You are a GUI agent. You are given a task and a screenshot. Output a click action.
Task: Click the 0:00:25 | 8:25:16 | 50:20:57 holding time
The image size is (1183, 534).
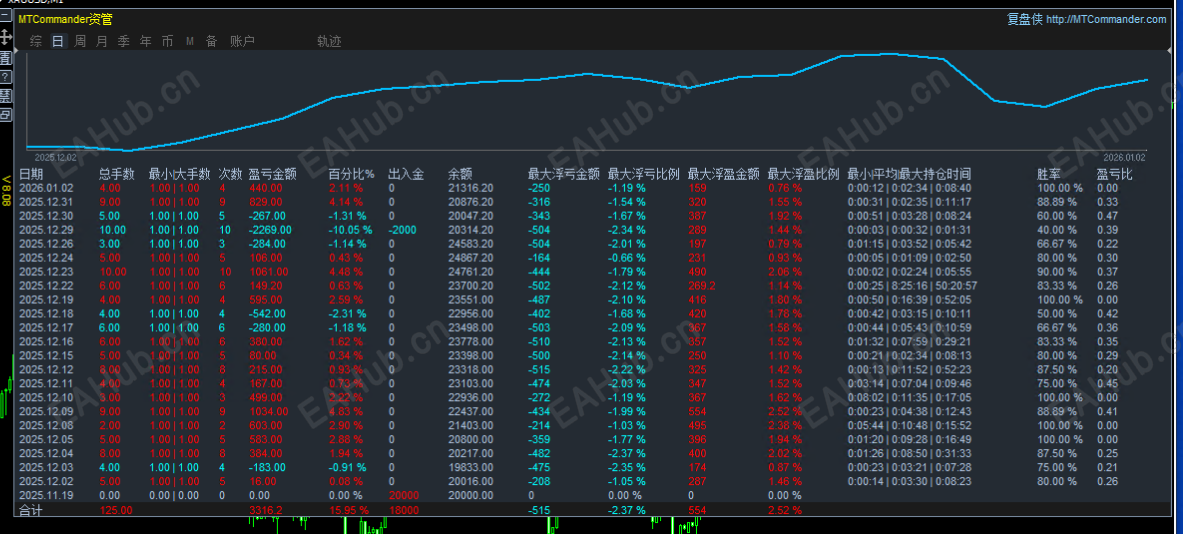pyautogui.click(x=912, y=286)
